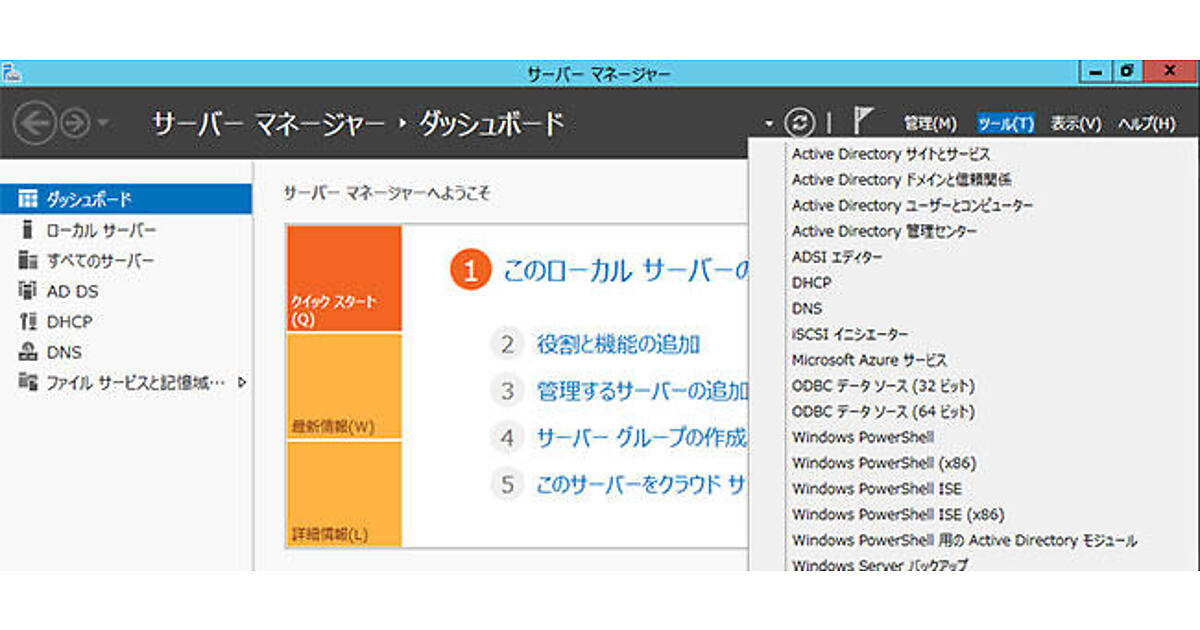The width and height of the screenshot is (1200, 630).
Task: Open the DNS role in sidebar
Action: 65,352
